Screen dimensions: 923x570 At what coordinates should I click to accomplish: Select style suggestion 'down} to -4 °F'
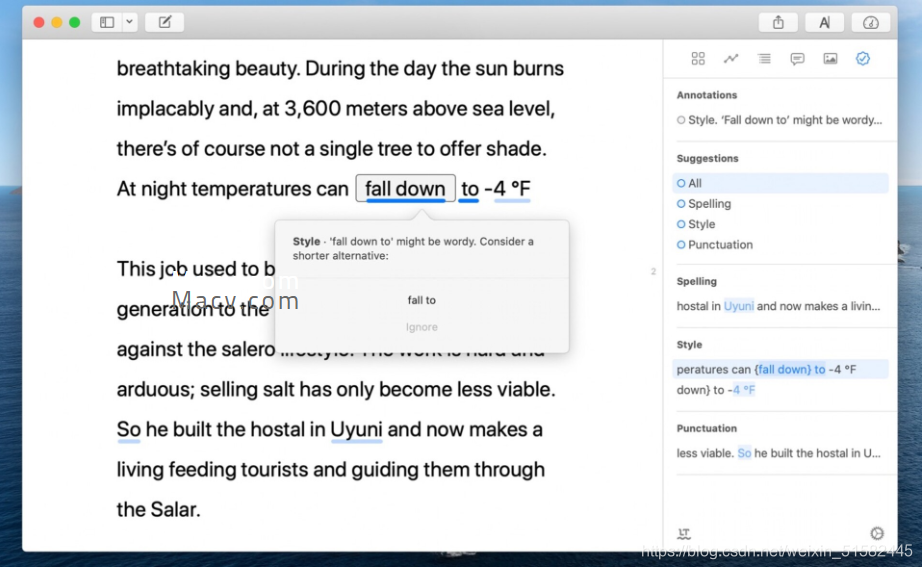tap(716, 390)
